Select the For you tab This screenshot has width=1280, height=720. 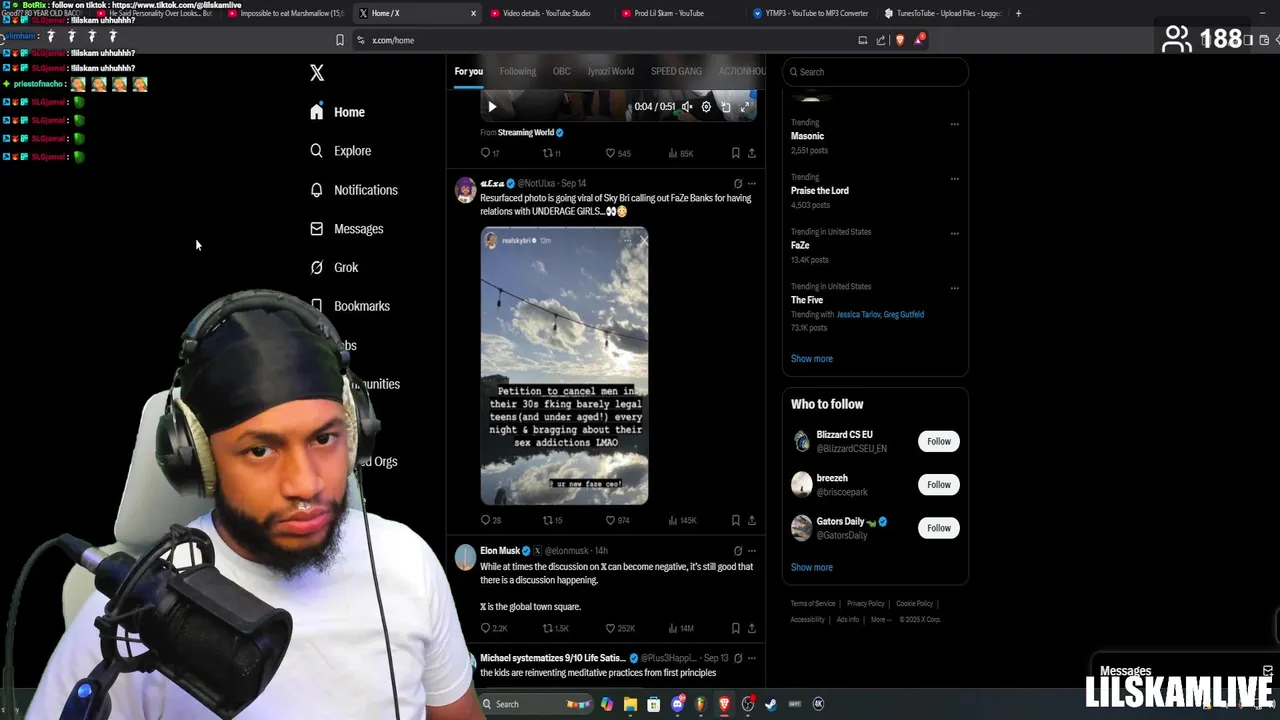click(468, 71)
